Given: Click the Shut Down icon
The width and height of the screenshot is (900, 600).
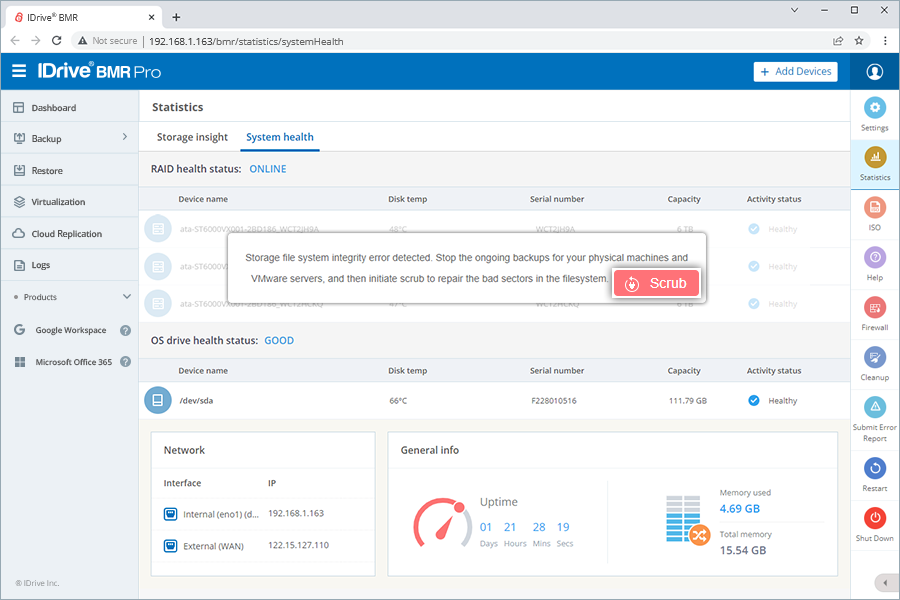Looking at the screenshot, I should [875, 518].
